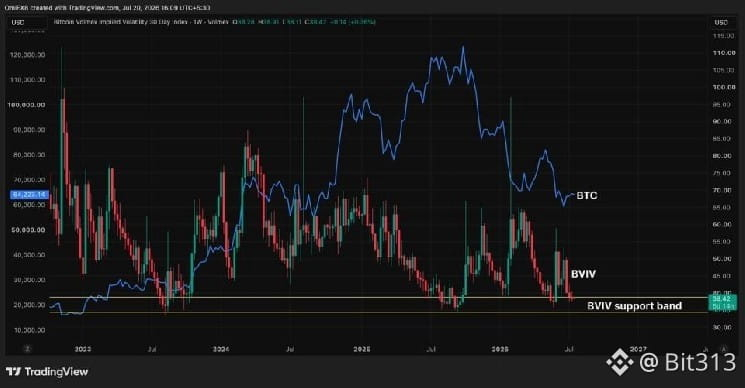Click the Bitcoin Volmex Implied Volatility legend title
Screen dimensions: 745x388
point(141,22)
